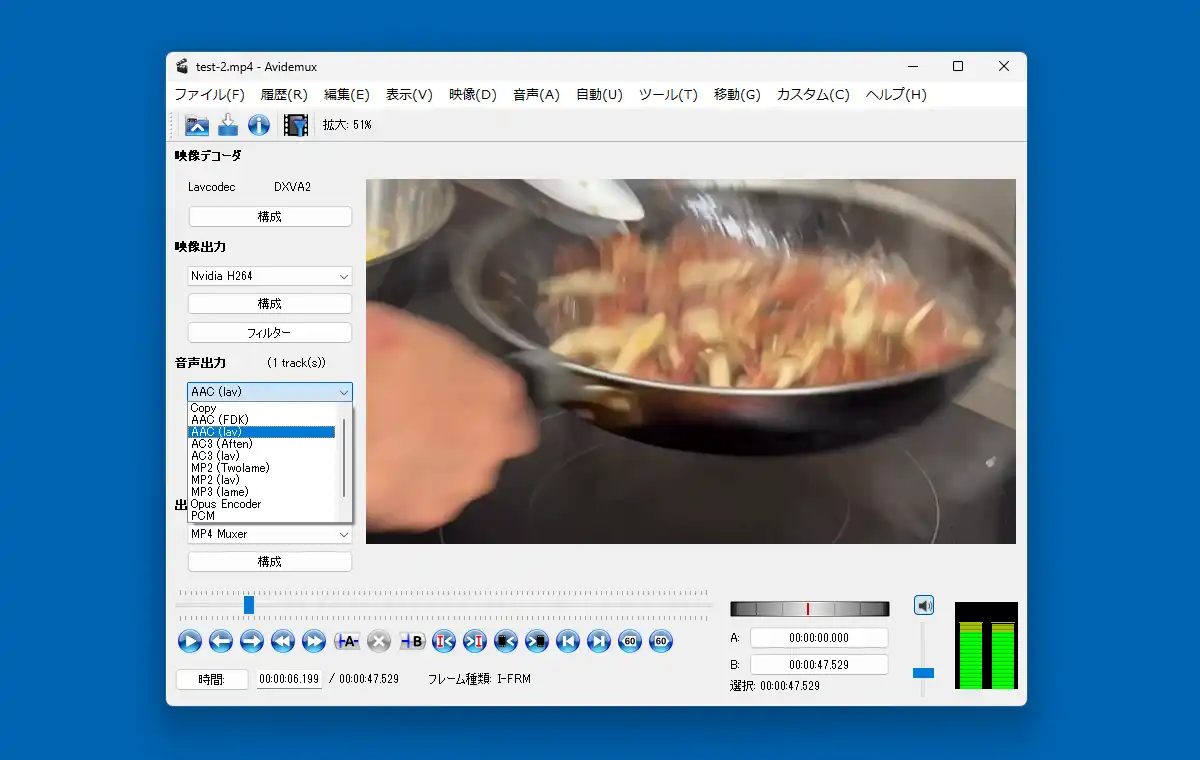
Task: Open video file via toolbar folder icon
Action: [x=197, y=125]
